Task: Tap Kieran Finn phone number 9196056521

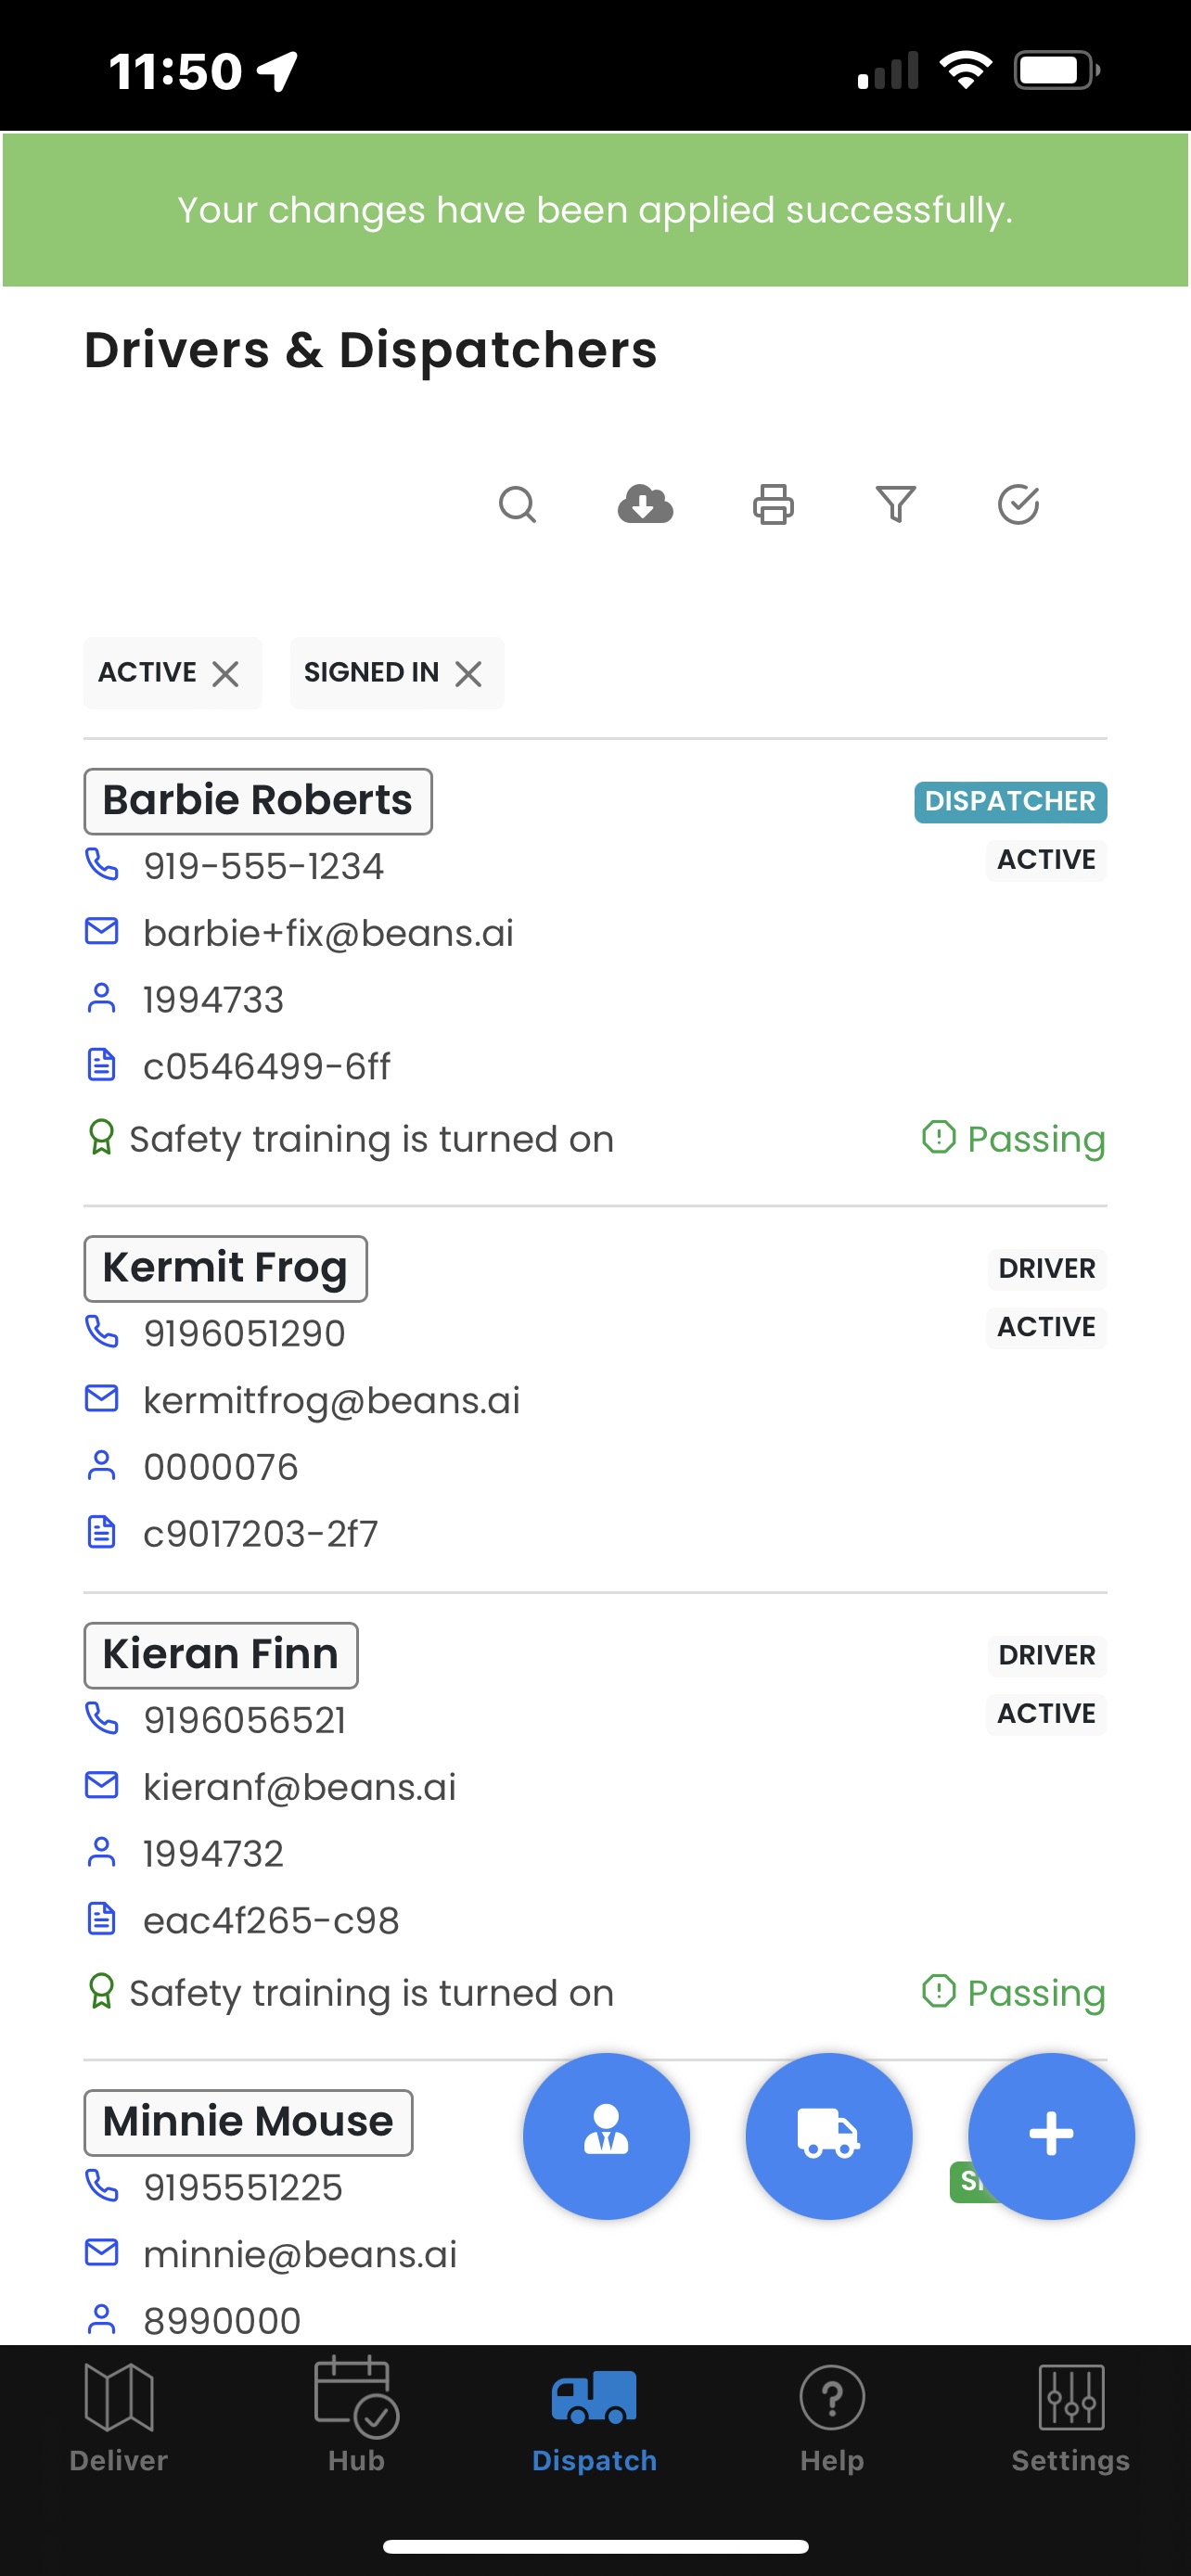Action: [245, 1720]
